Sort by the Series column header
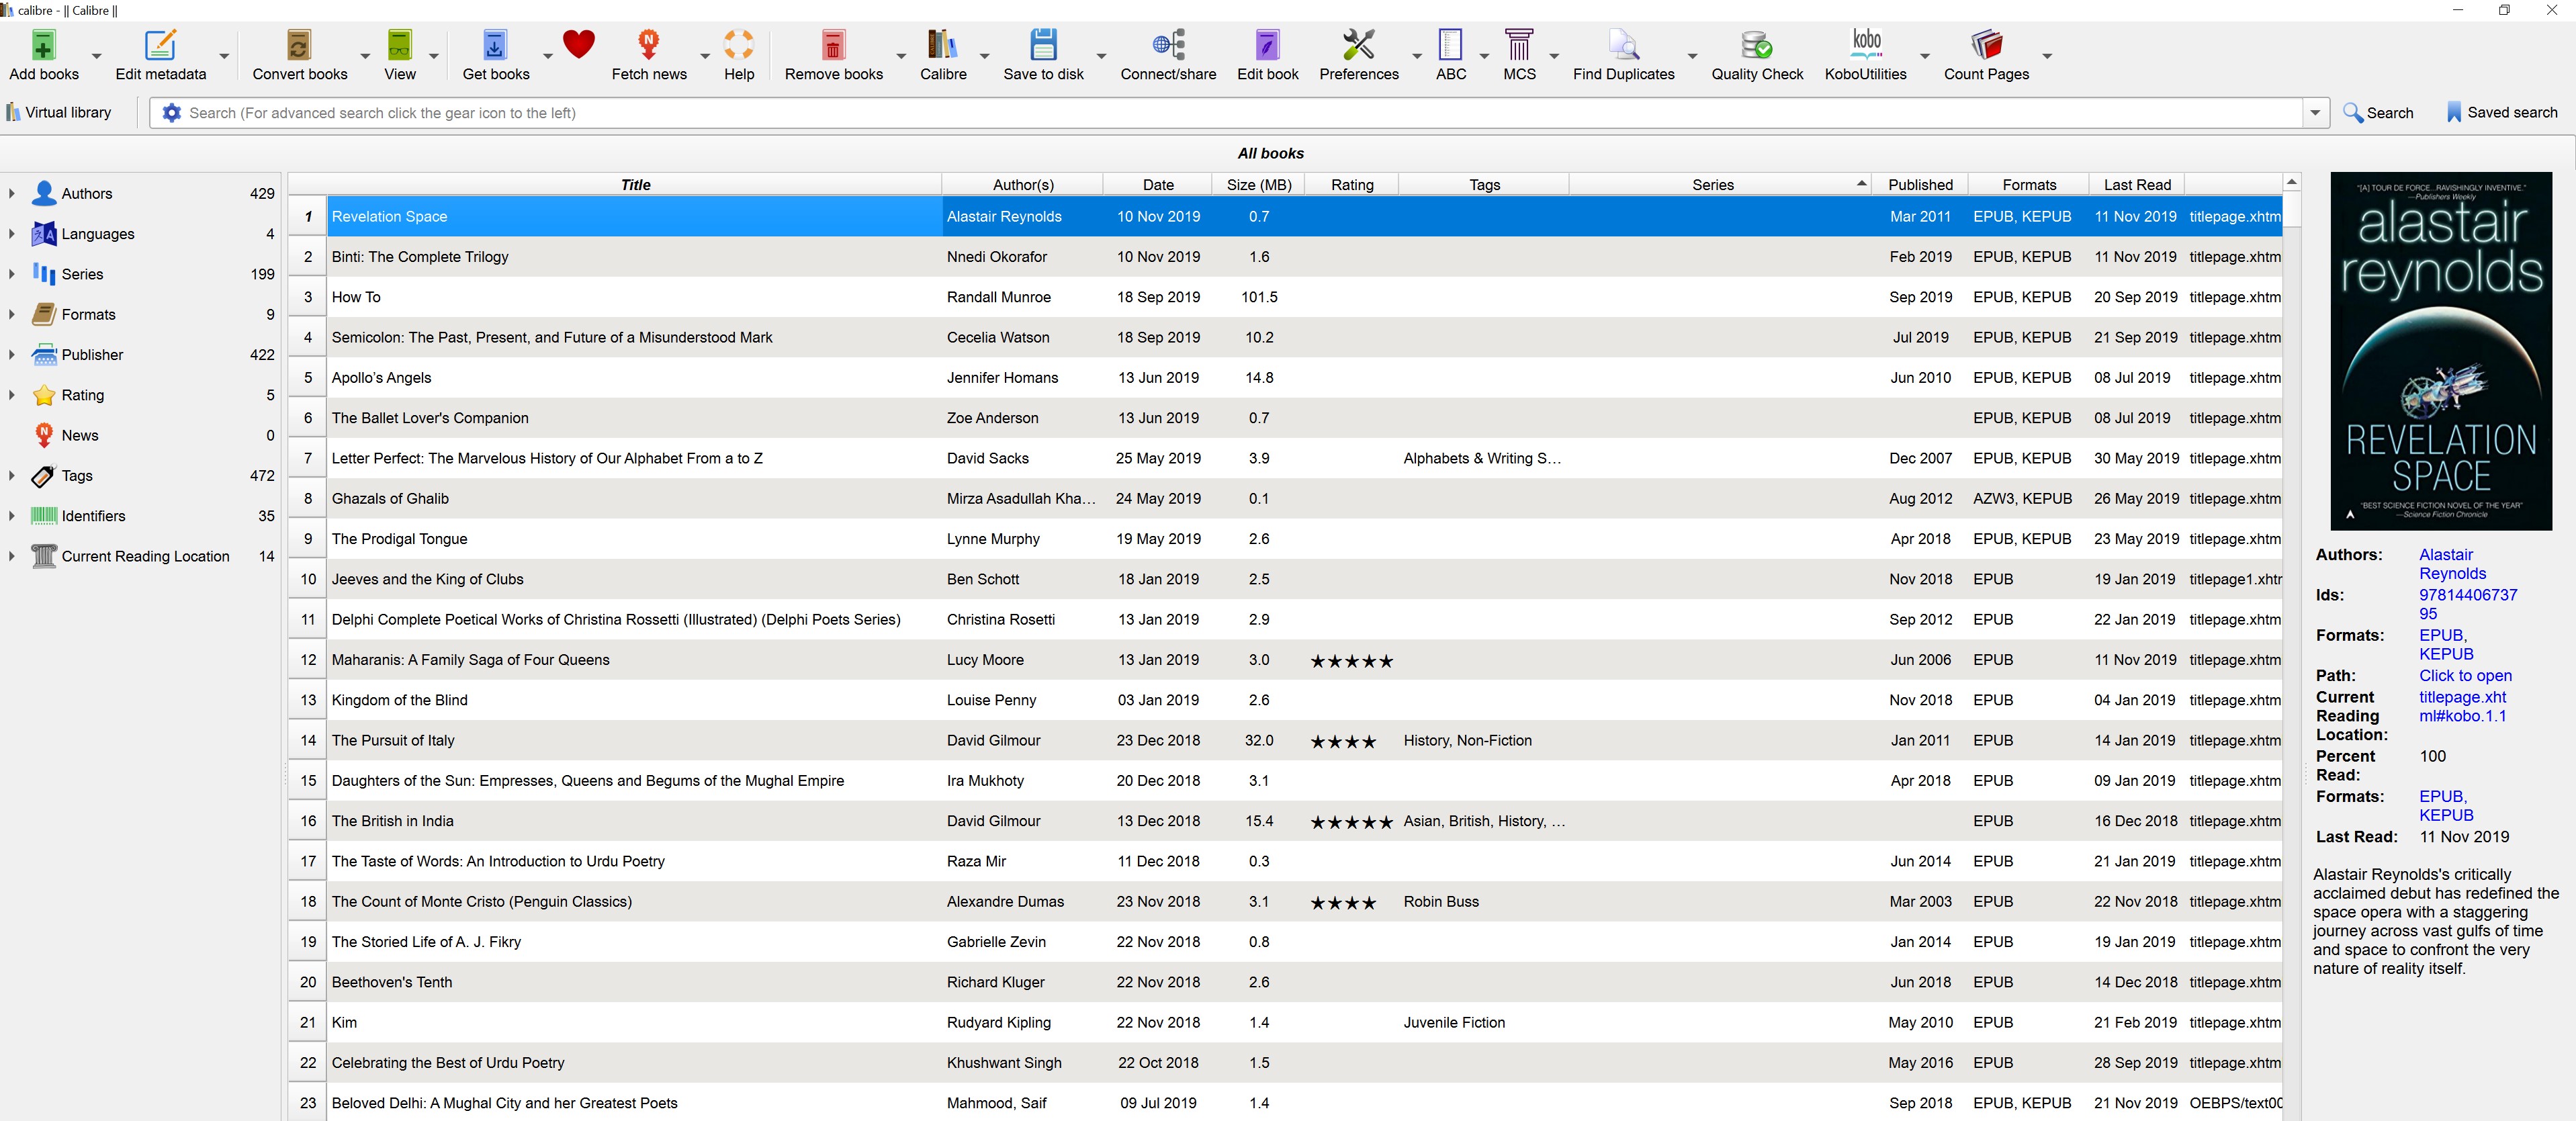This screenshot has width=2576, height=1121. (x=1712, y=185)
